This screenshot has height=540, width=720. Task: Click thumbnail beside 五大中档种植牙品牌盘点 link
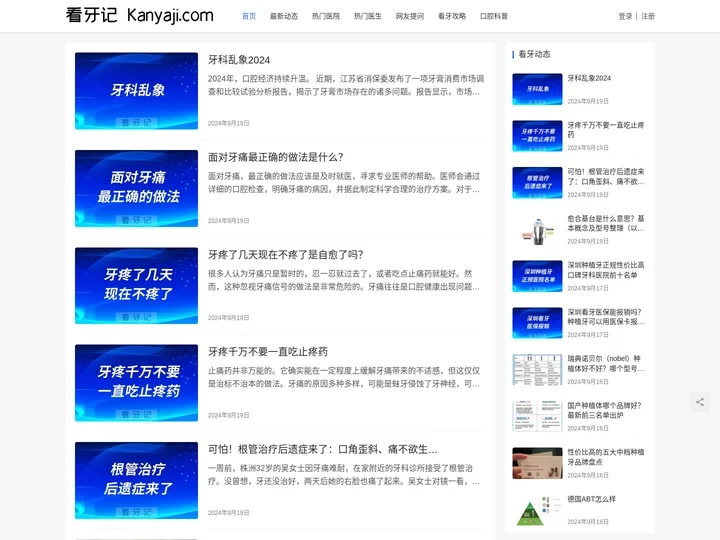point(537,463)
